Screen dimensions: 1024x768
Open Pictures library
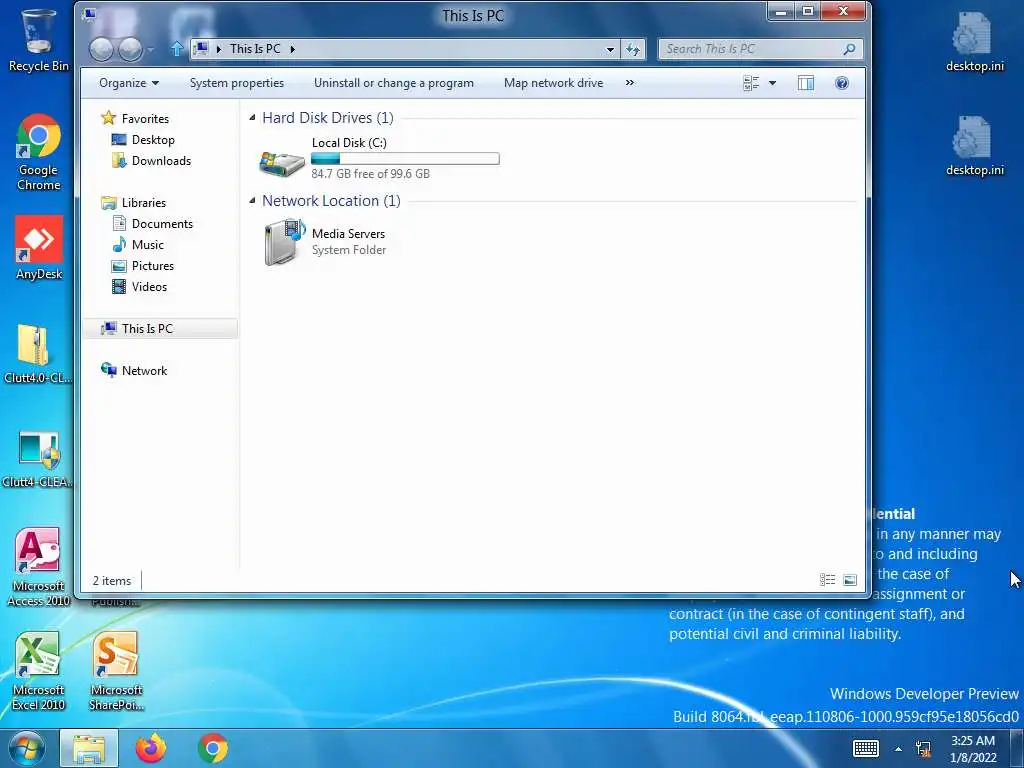pyautogui.click(x=153, y=266)
